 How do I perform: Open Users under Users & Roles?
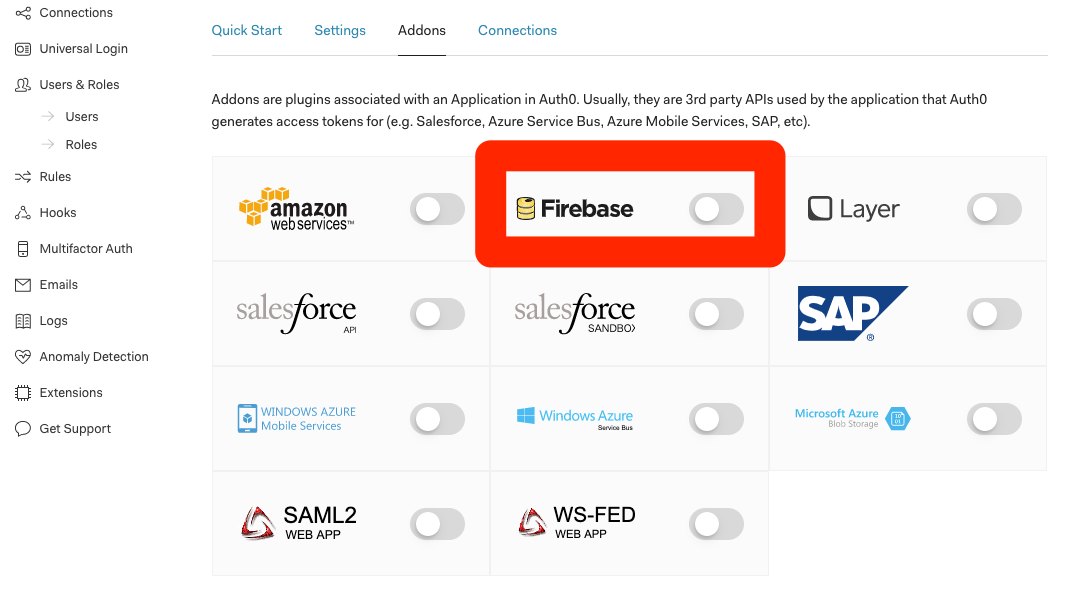click(x=82, y=117)
